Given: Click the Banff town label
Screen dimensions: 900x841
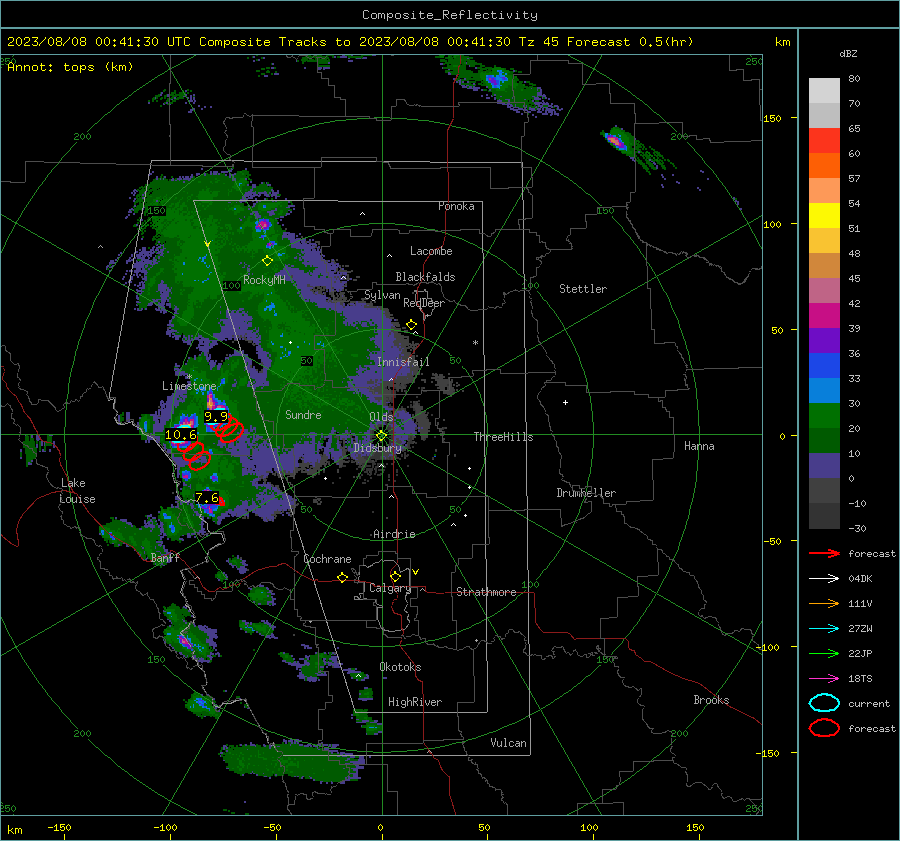Looking at the screenshot, I should click(x=165, y=557).
